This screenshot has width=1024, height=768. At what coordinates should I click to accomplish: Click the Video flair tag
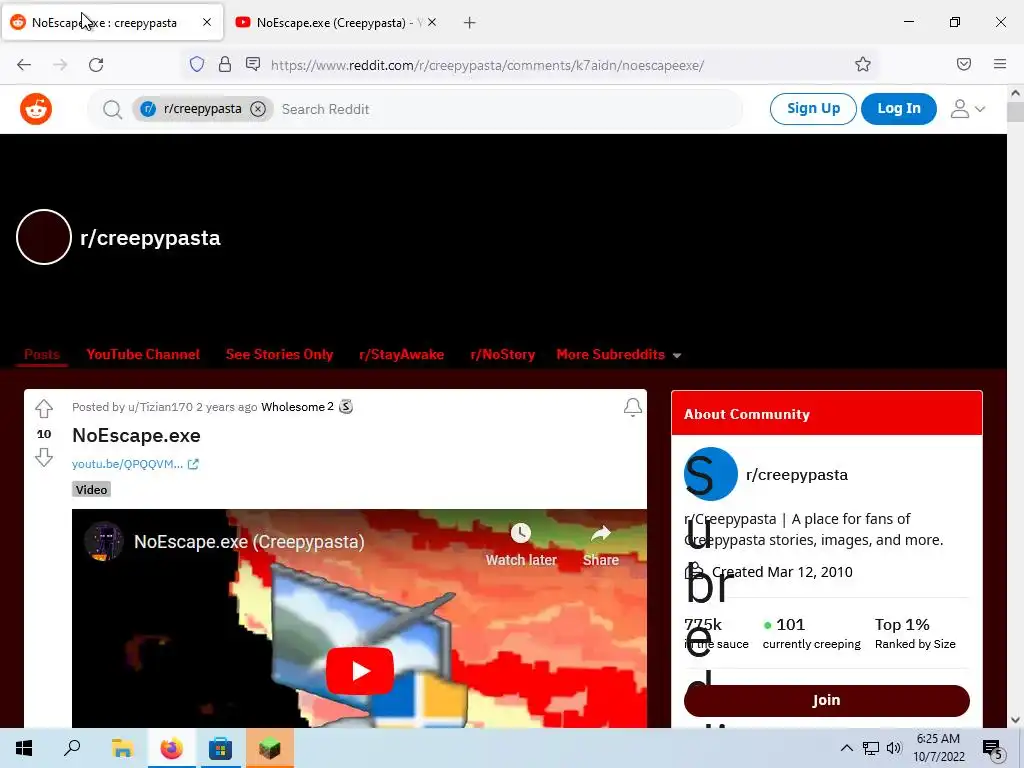[91, 490]
